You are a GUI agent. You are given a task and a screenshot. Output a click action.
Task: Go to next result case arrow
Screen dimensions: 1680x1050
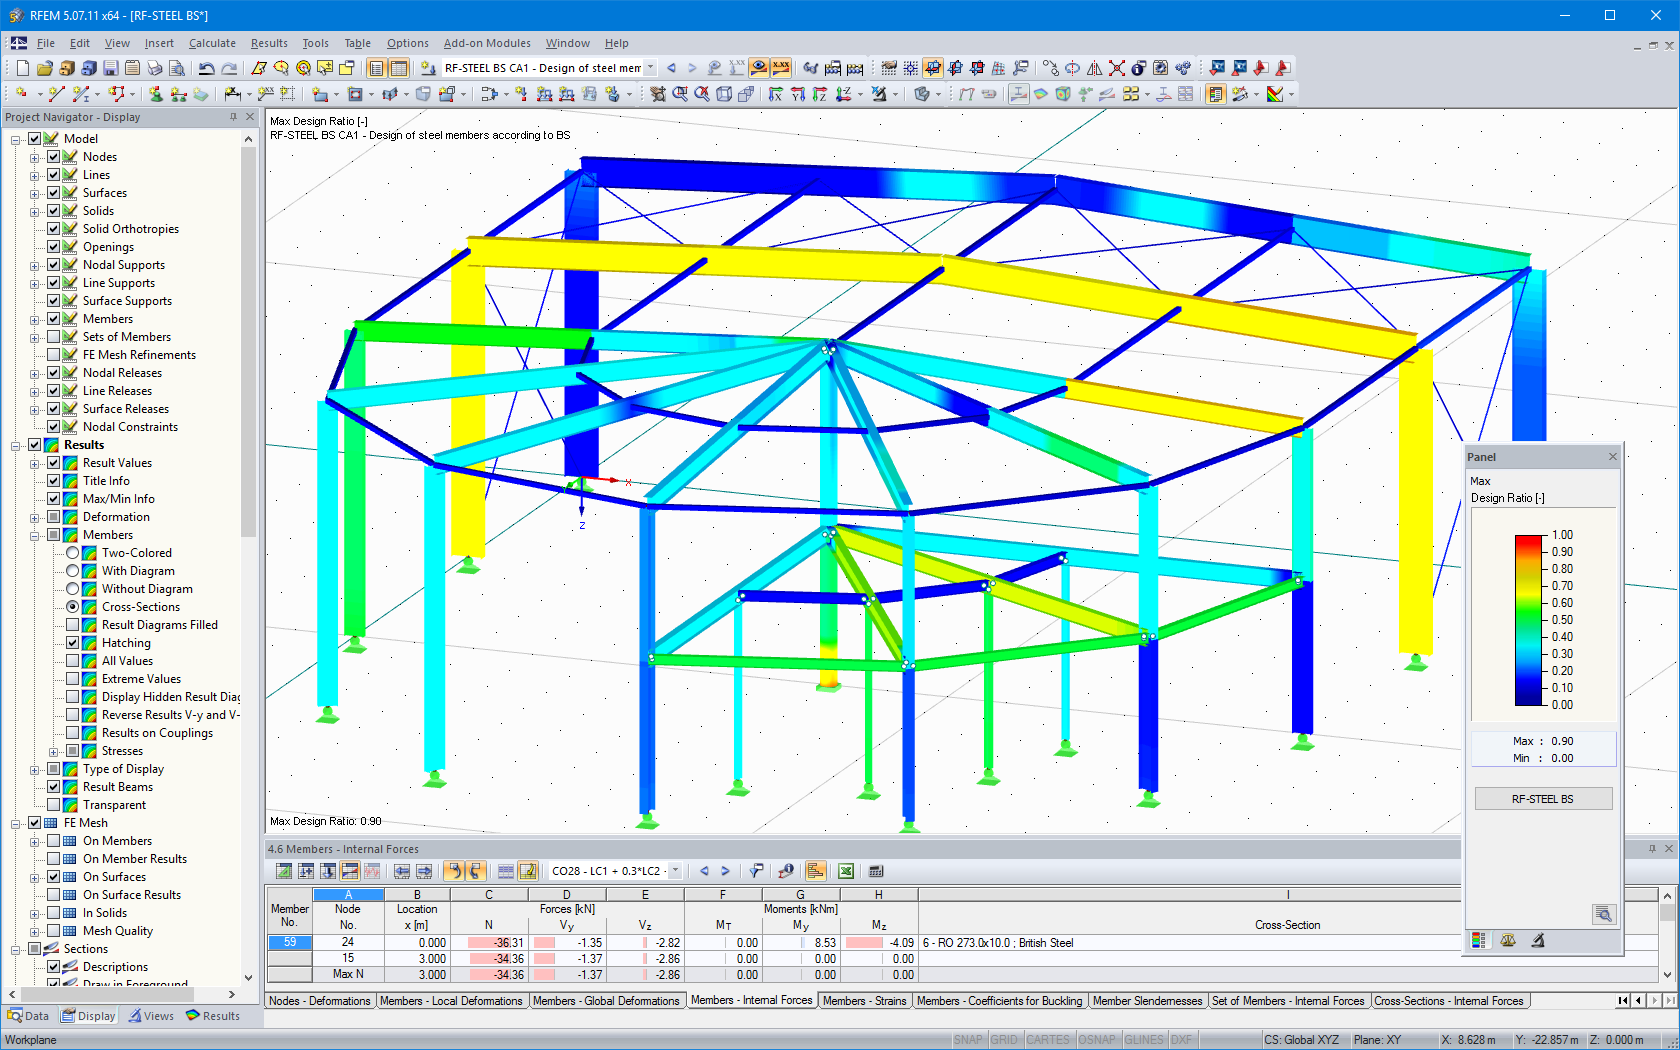[x=692, y=68]
